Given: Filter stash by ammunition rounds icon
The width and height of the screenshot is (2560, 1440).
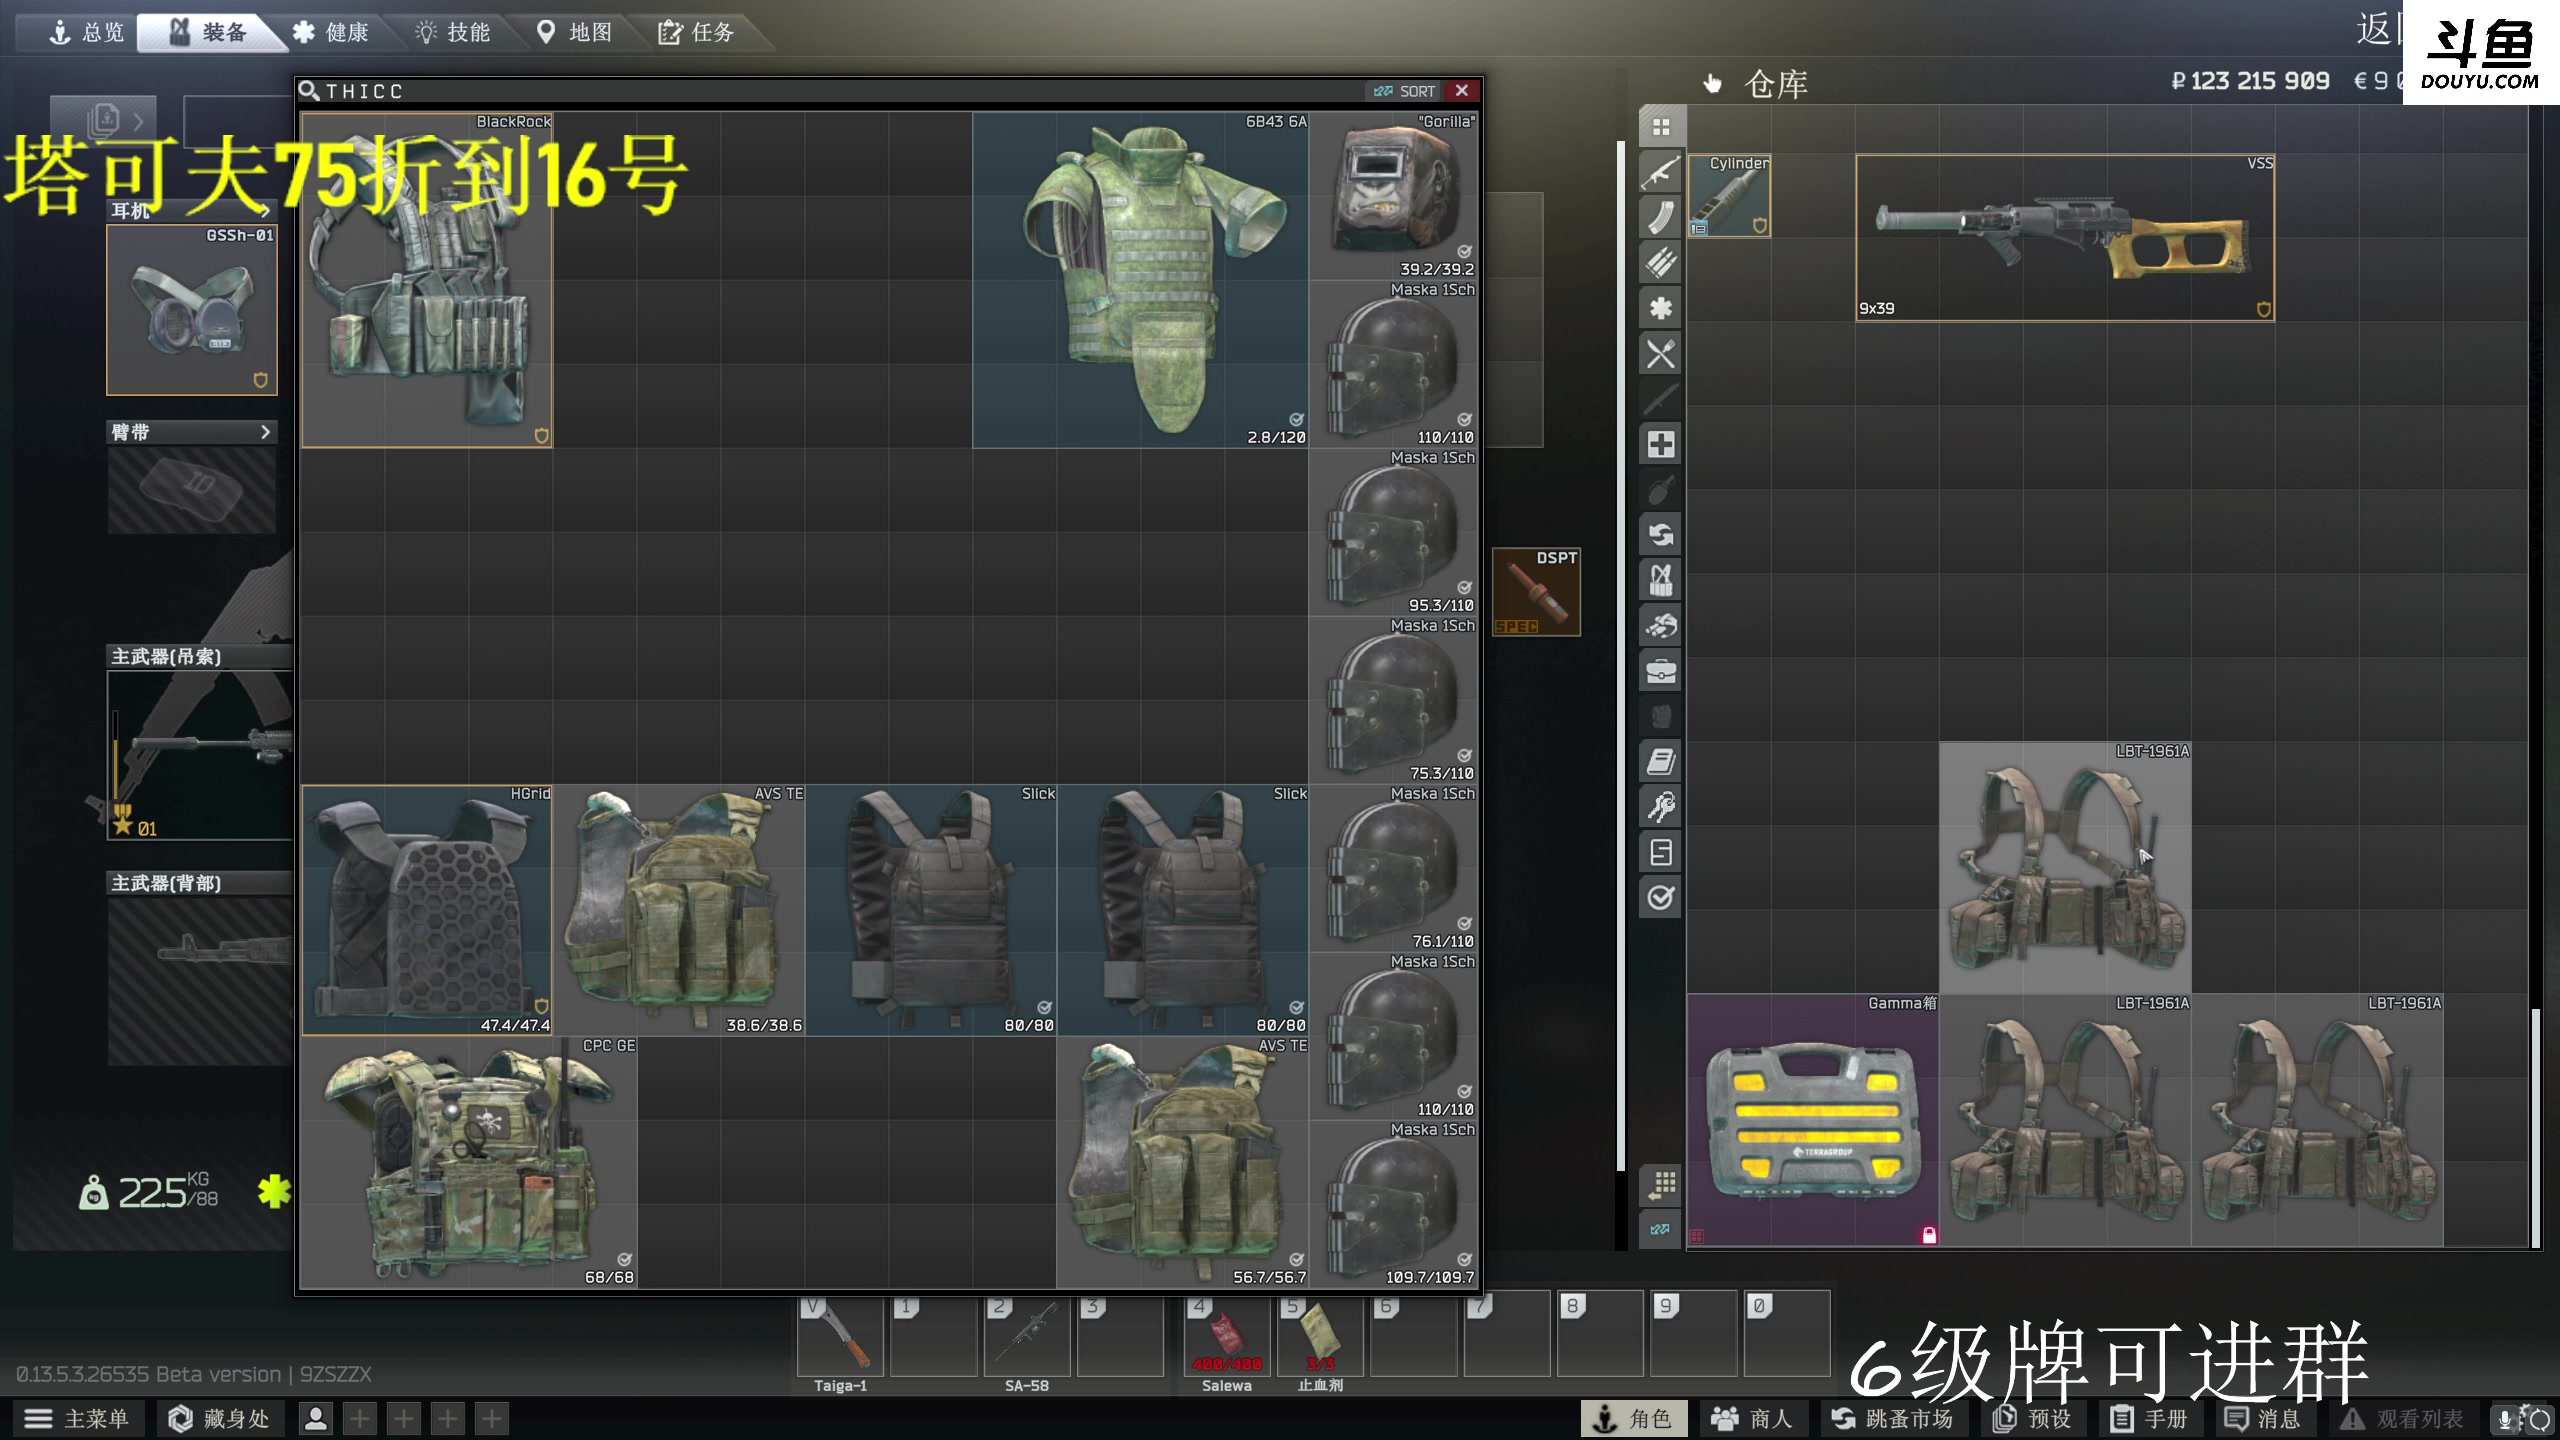Looking at the screenshot, I should point(1661,262).
